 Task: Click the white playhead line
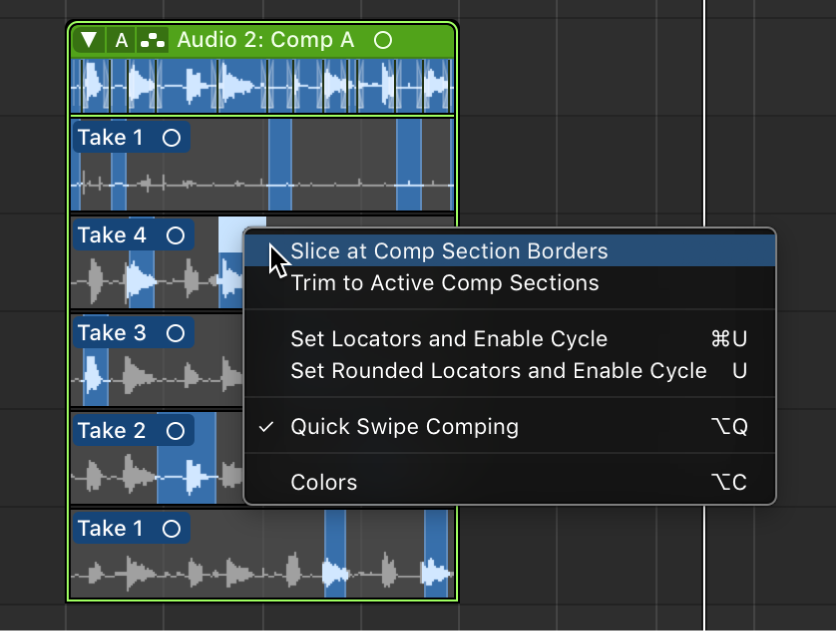[x=704, y=112]
